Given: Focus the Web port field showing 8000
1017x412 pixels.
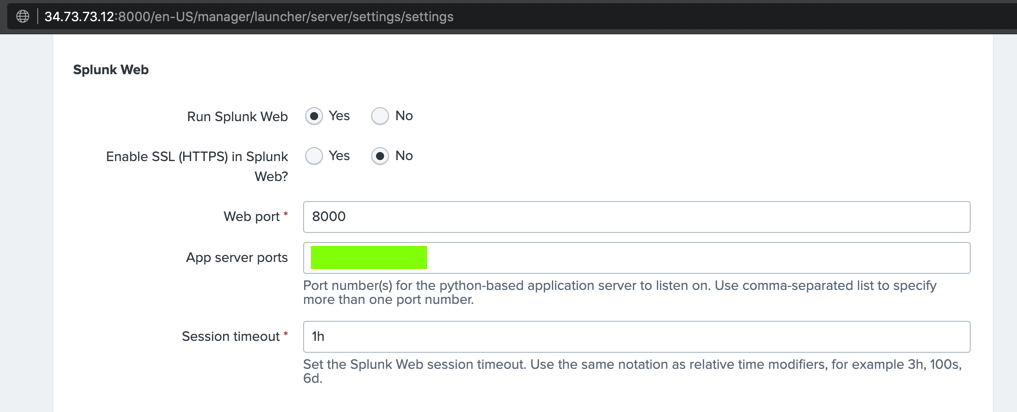Looking at the screenshot, I should tap(636, 217).
